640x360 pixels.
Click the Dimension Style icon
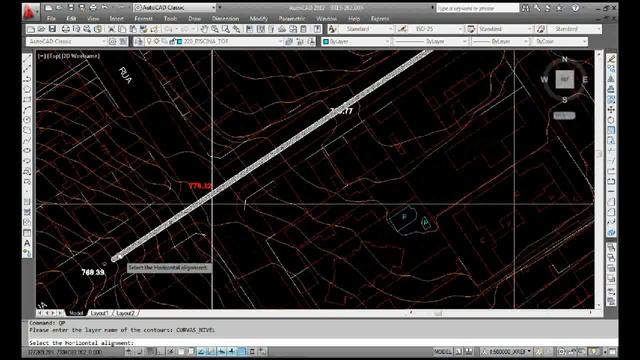(x=402, y=29)
